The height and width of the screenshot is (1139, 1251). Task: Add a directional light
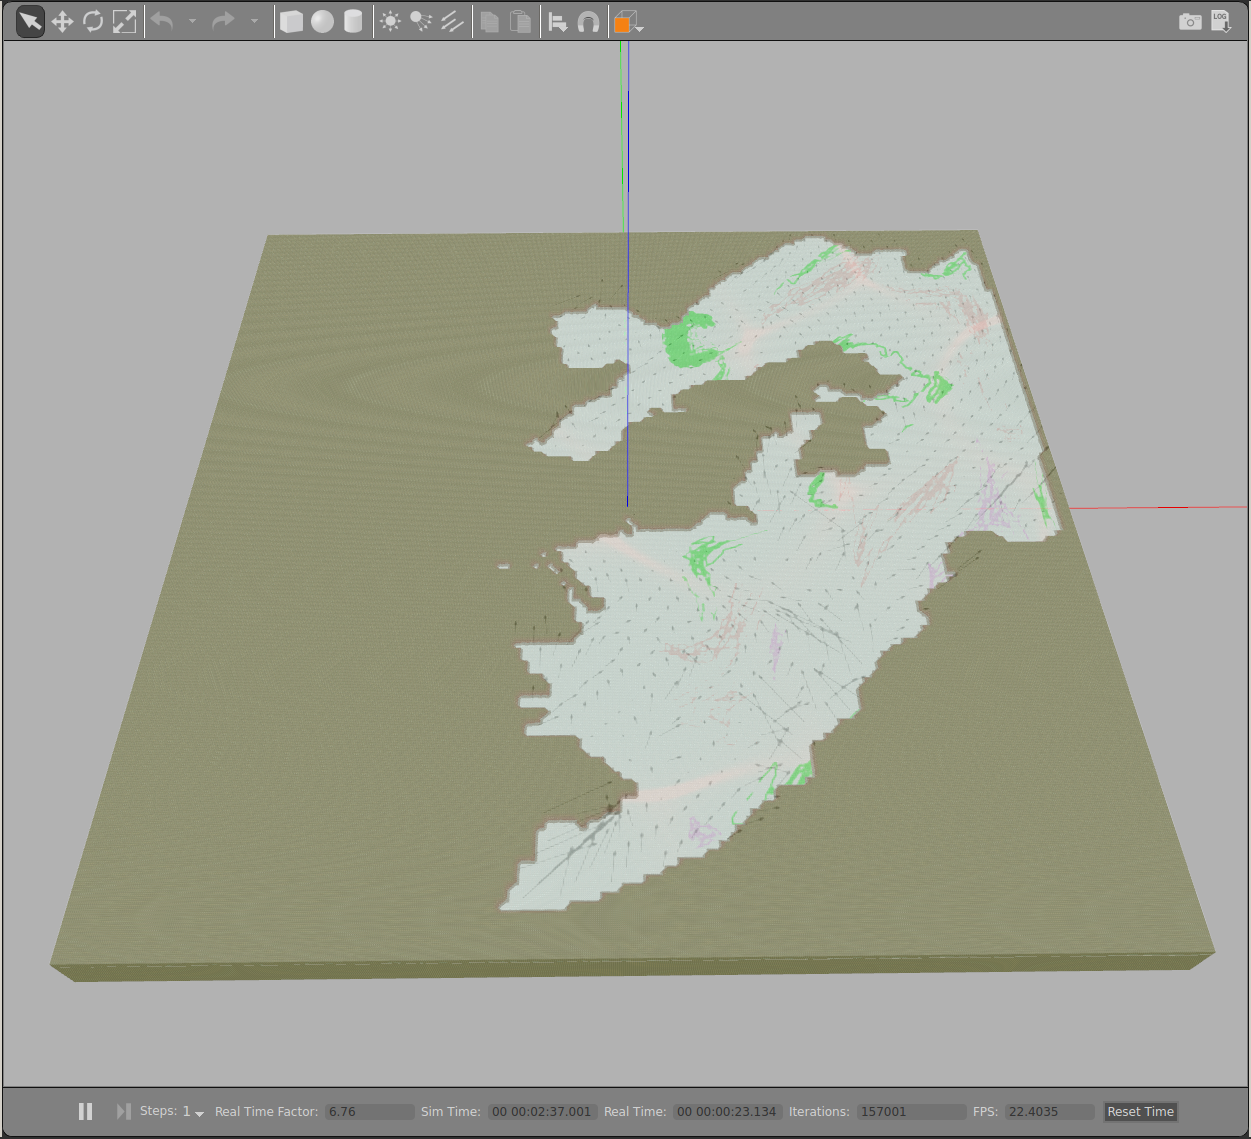452,22
